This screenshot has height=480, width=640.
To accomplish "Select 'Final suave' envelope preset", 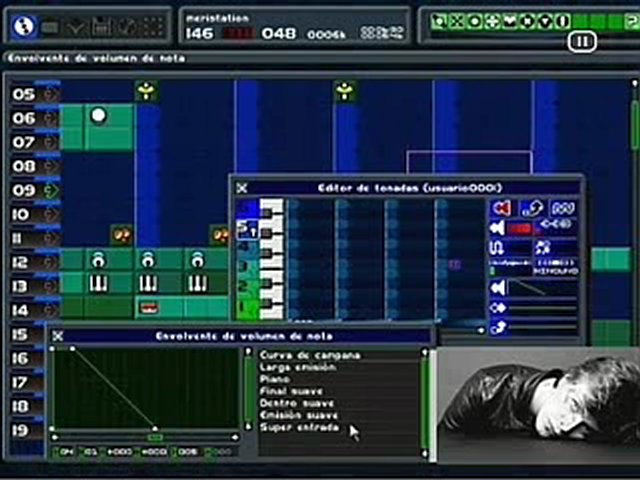I will coord(291,392).
